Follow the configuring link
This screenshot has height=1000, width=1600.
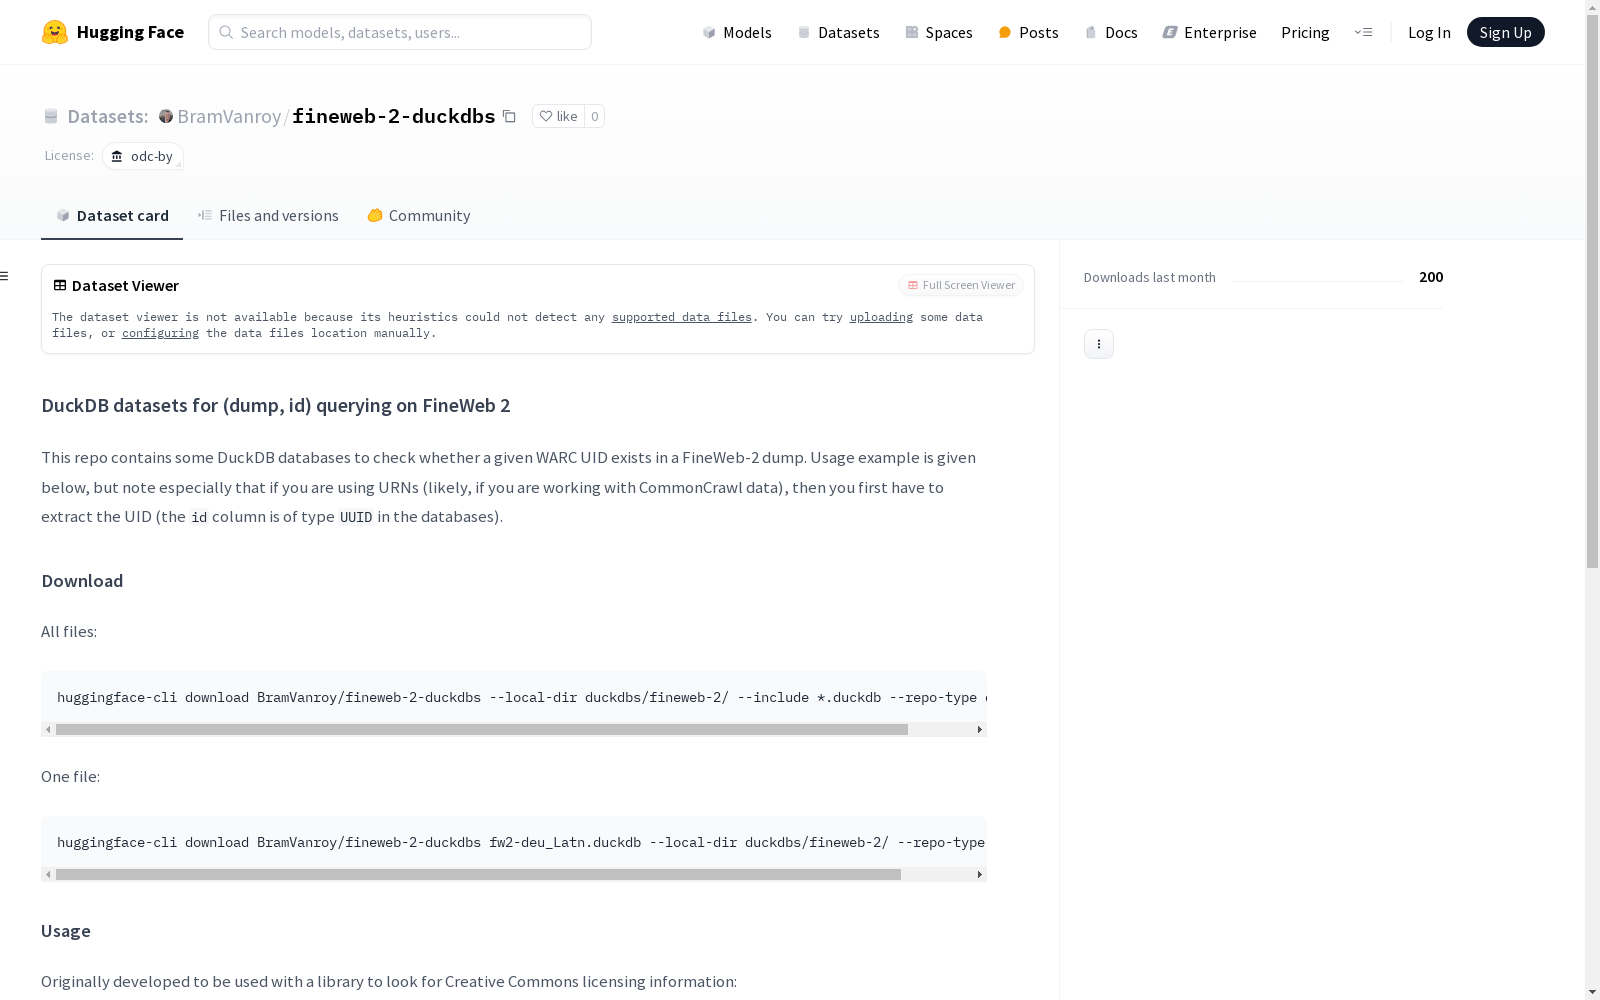tap(160, 333)
